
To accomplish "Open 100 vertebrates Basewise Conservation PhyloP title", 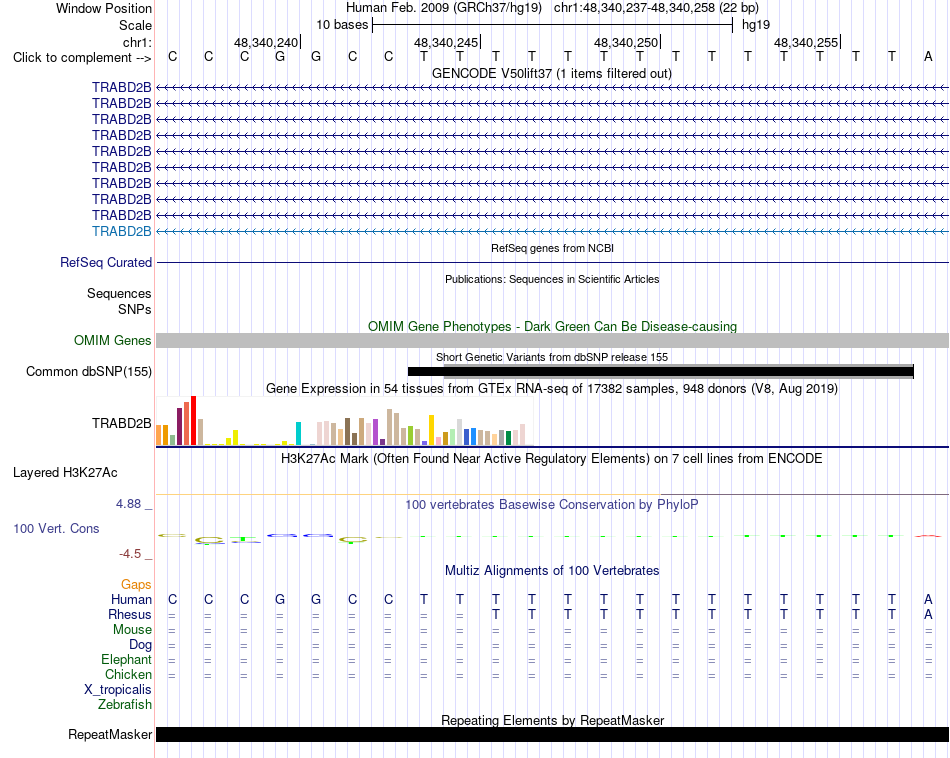I will pyautogui.click(x=552, y=505).
